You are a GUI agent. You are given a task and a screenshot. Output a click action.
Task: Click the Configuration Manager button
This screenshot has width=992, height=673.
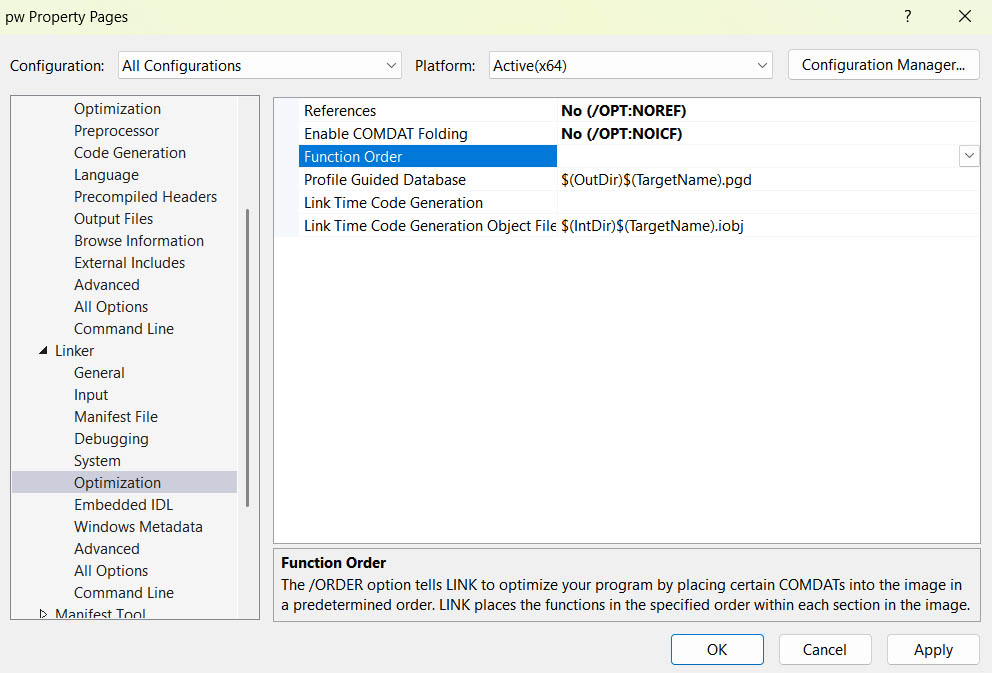883,65
